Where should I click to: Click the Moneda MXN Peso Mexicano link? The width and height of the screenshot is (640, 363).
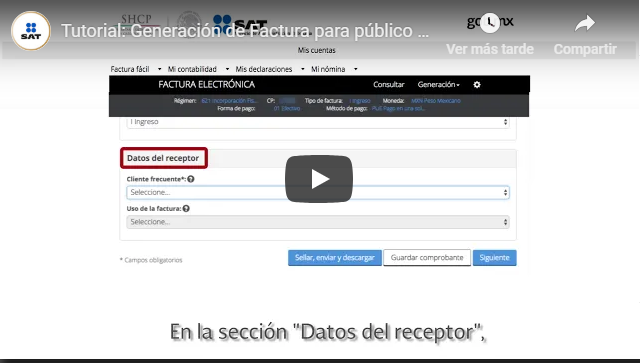[436, 100]
